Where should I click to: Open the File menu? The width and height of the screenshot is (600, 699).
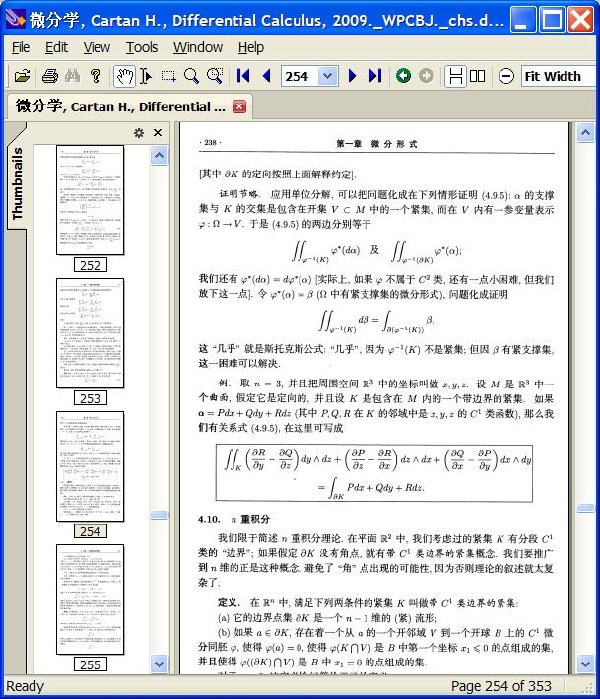click(21, 47)
